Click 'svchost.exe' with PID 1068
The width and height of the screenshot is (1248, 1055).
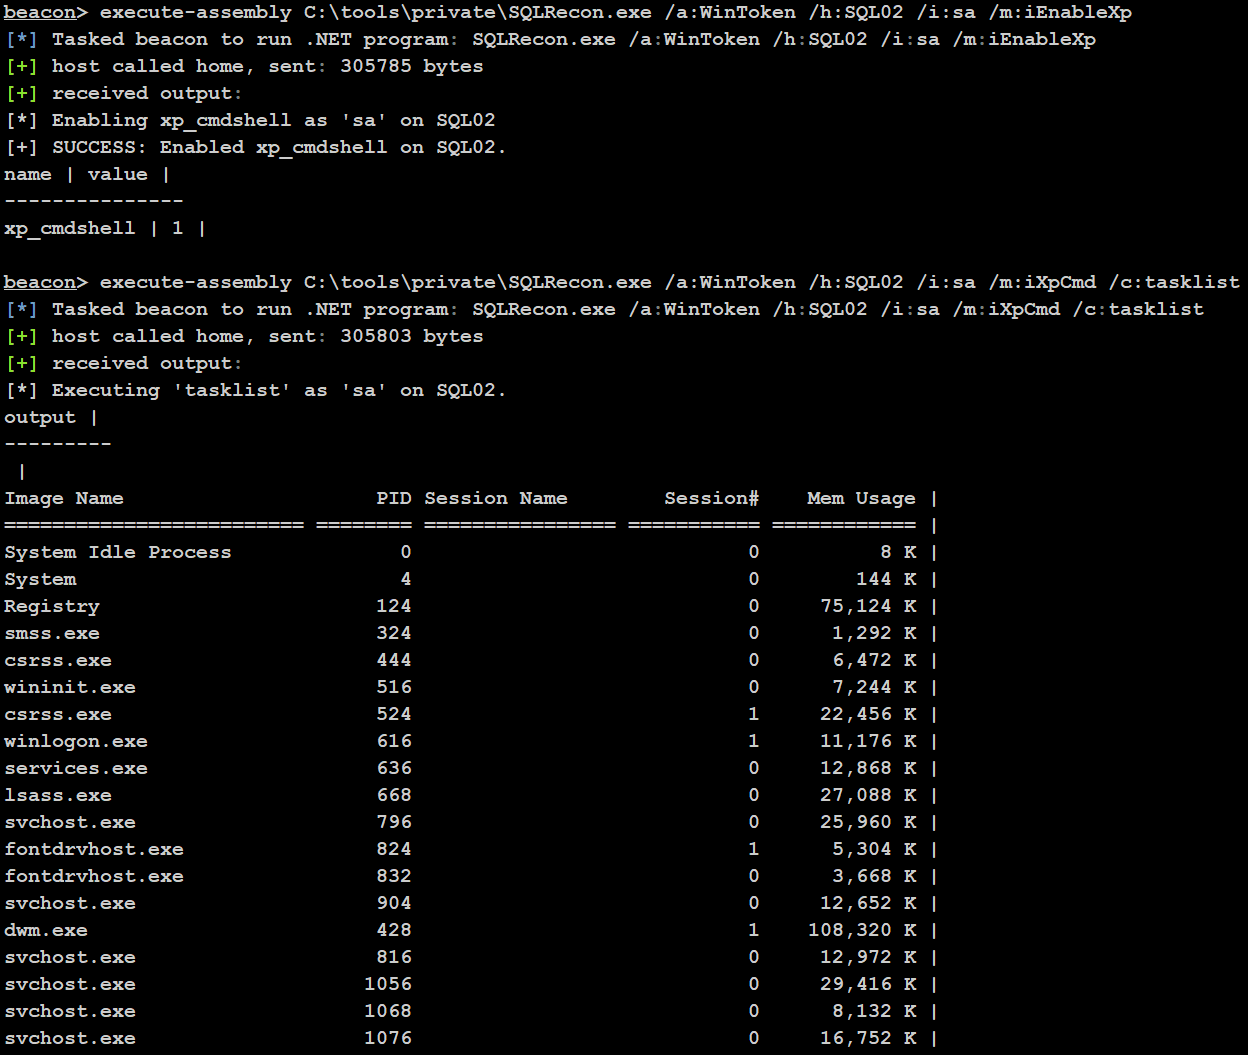(70, 1011)
